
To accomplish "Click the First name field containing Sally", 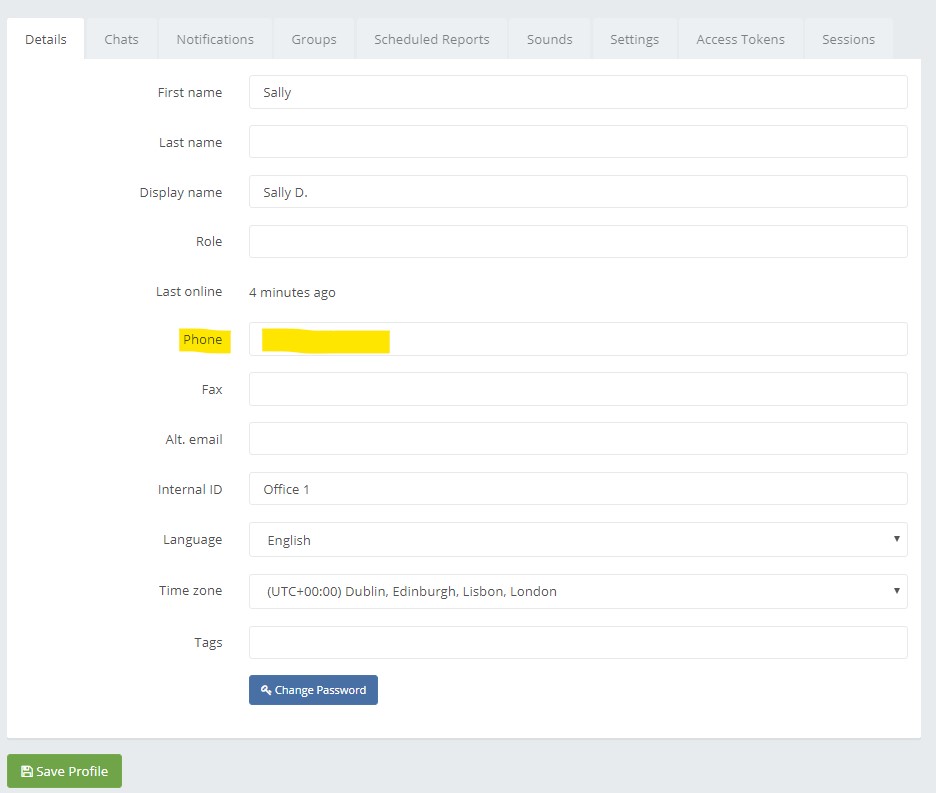I will pos(577,92).
